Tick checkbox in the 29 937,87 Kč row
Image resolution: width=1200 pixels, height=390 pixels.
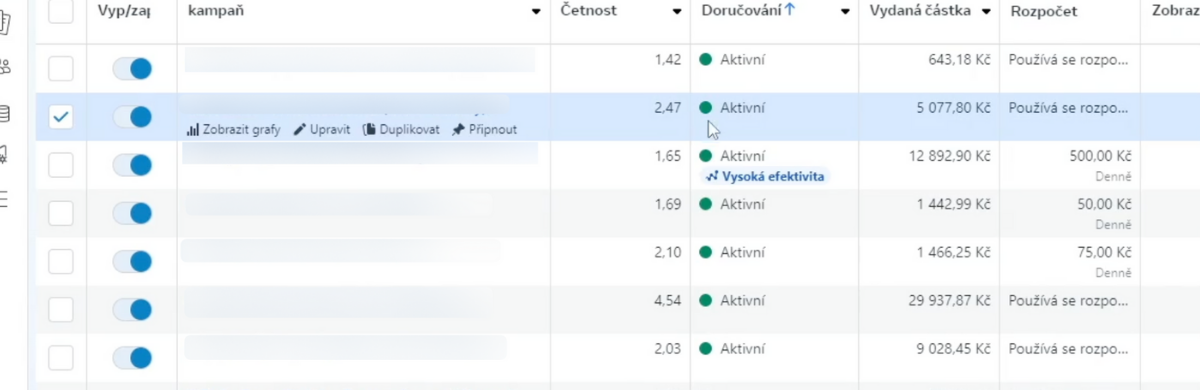(61, 309)
